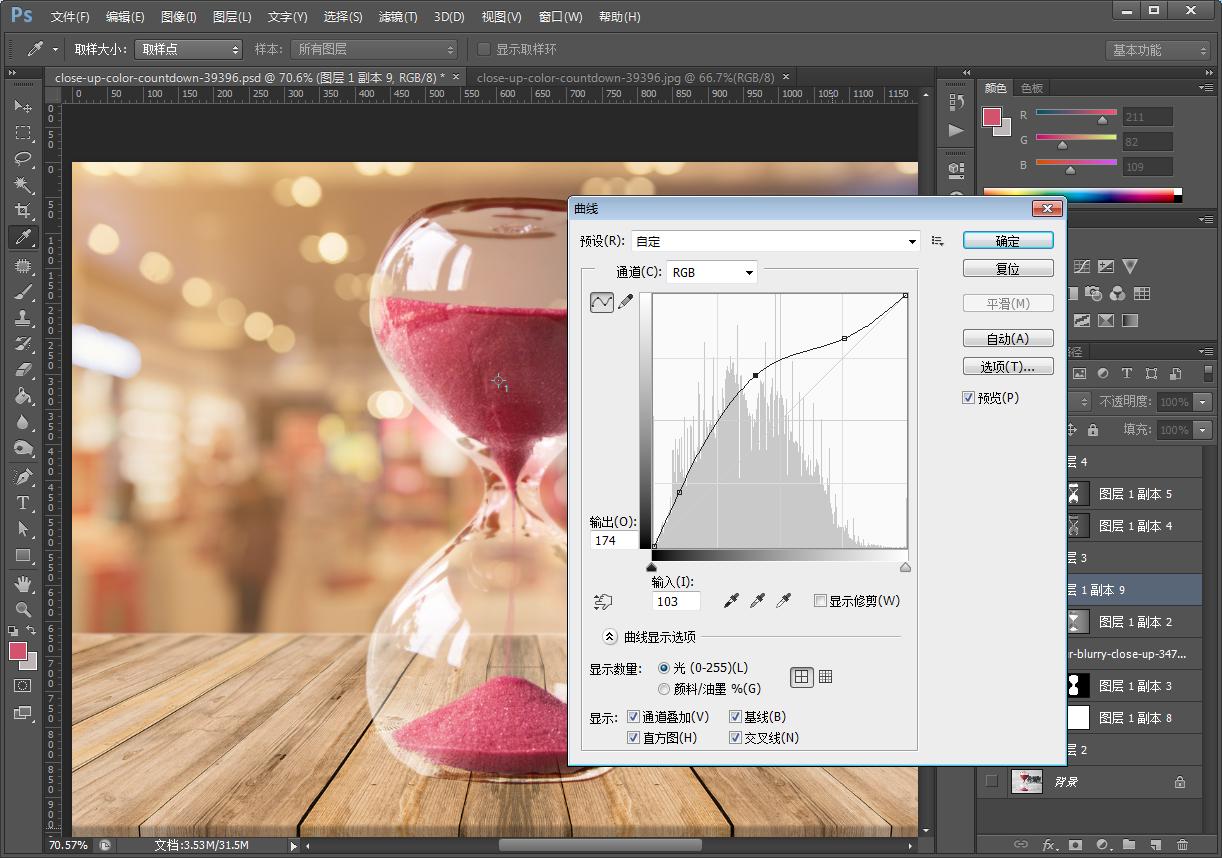The height and width of the screenshot is (858, 1222).
Task: Open the 滤镜(T) menu
Action: pyautogui.click(x=398, y=17)
